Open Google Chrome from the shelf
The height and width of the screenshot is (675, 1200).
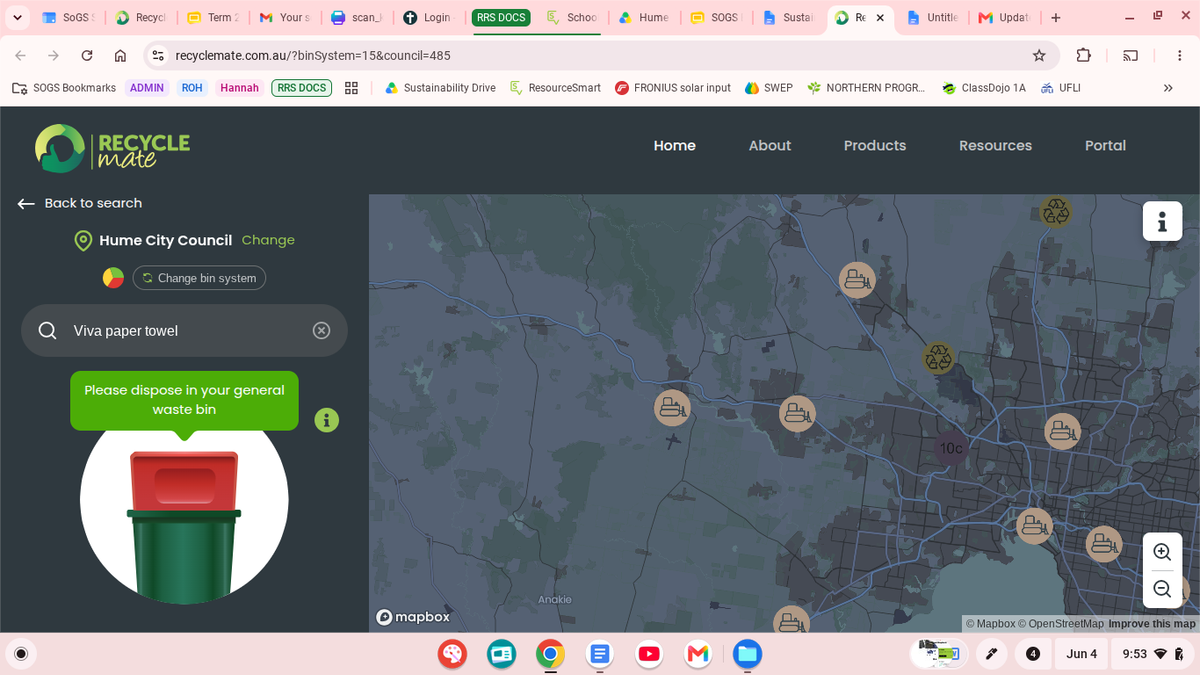(549, 654)
